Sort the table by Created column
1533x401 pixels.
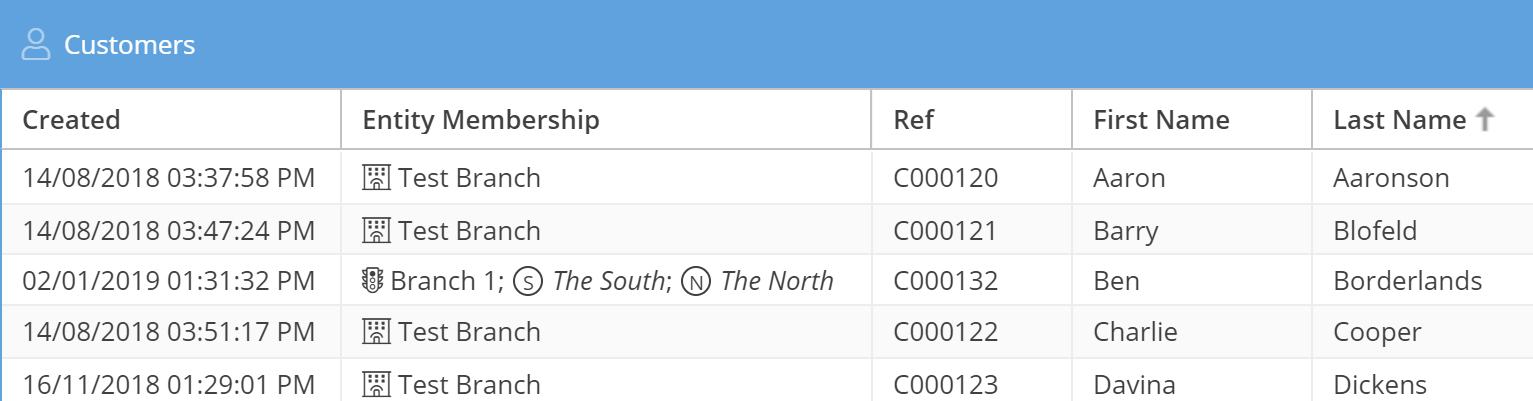(71, 121)
